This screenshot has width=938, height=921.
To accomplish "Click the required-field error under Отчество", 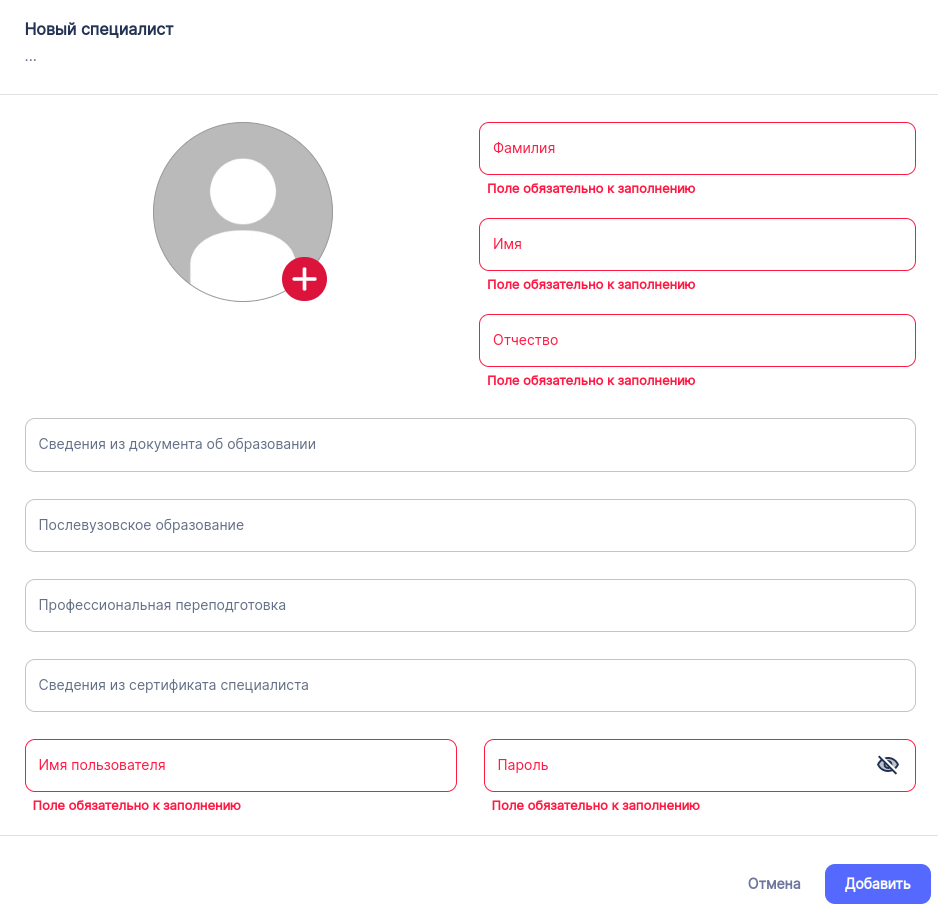I will pyautogui.click(x=591, y=380).
